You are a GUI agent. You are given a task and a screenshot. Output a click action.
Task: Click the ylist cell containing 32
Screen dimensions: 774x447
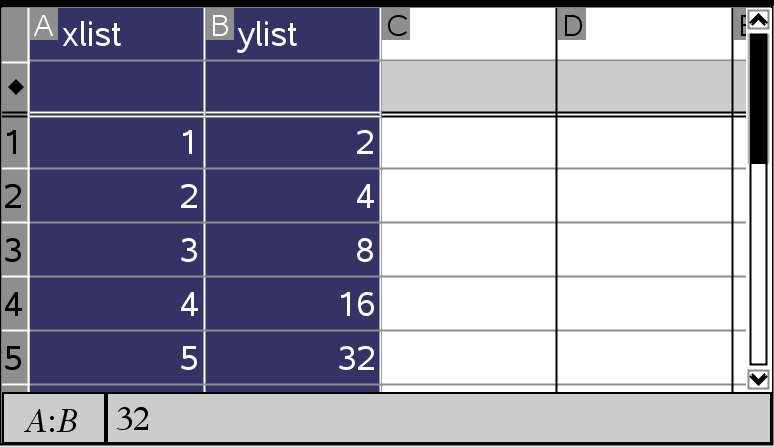tap(292, 357)
